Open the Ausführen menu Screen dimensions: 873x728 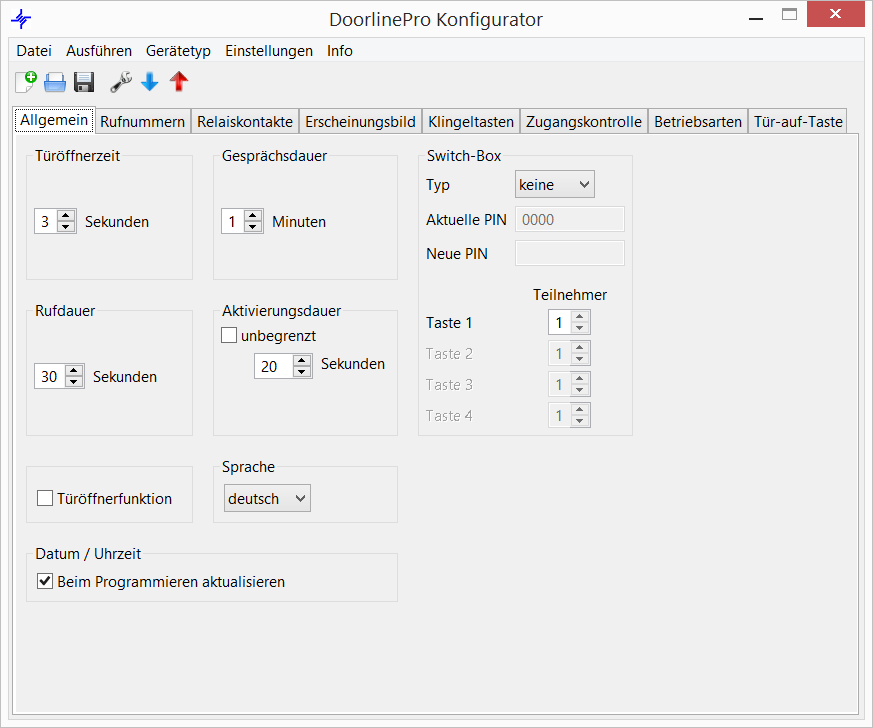(x=99, y=51)
